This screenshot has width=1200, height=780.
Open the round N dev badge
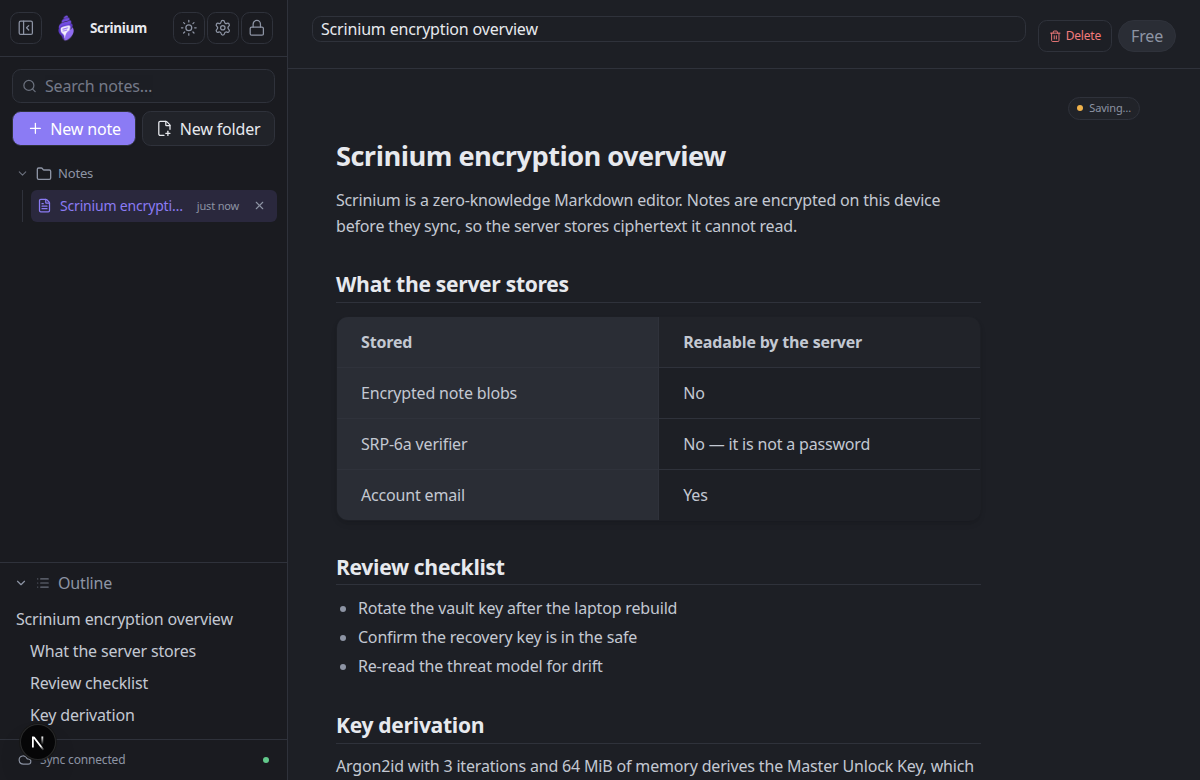(38, 742)
